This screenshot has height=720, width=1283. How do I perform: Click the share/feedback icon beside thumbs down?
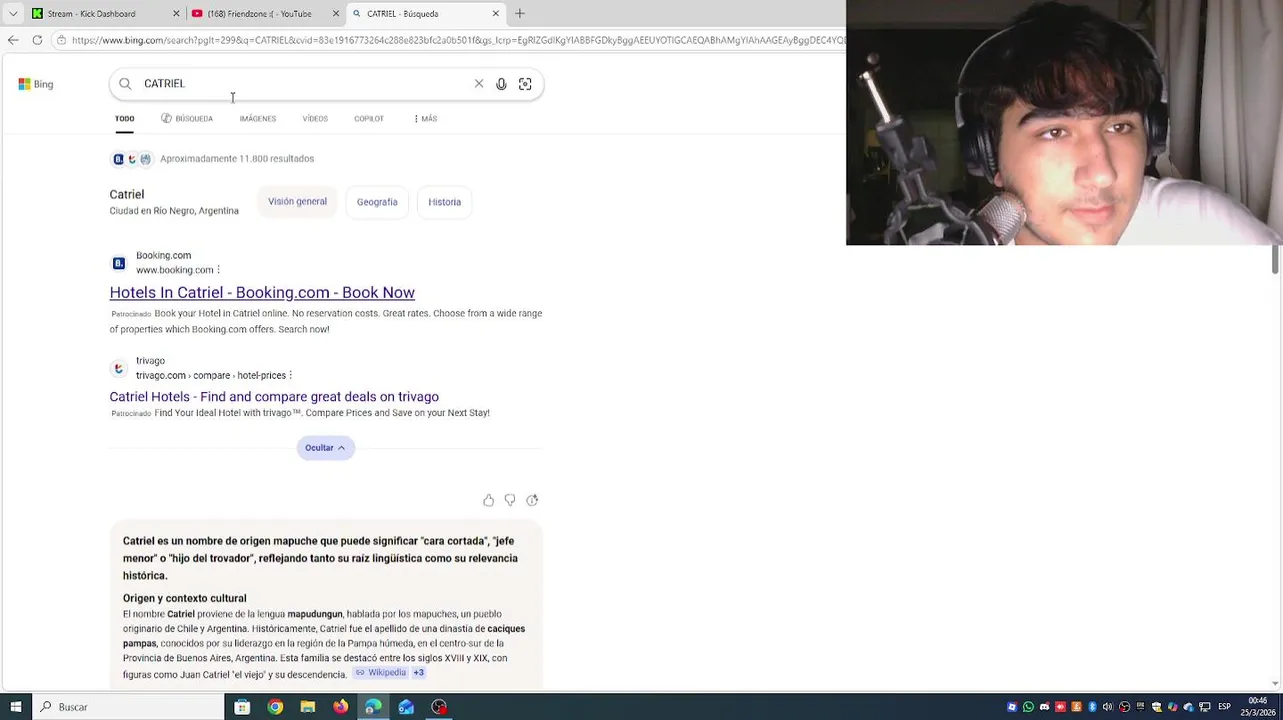(532, 500)
